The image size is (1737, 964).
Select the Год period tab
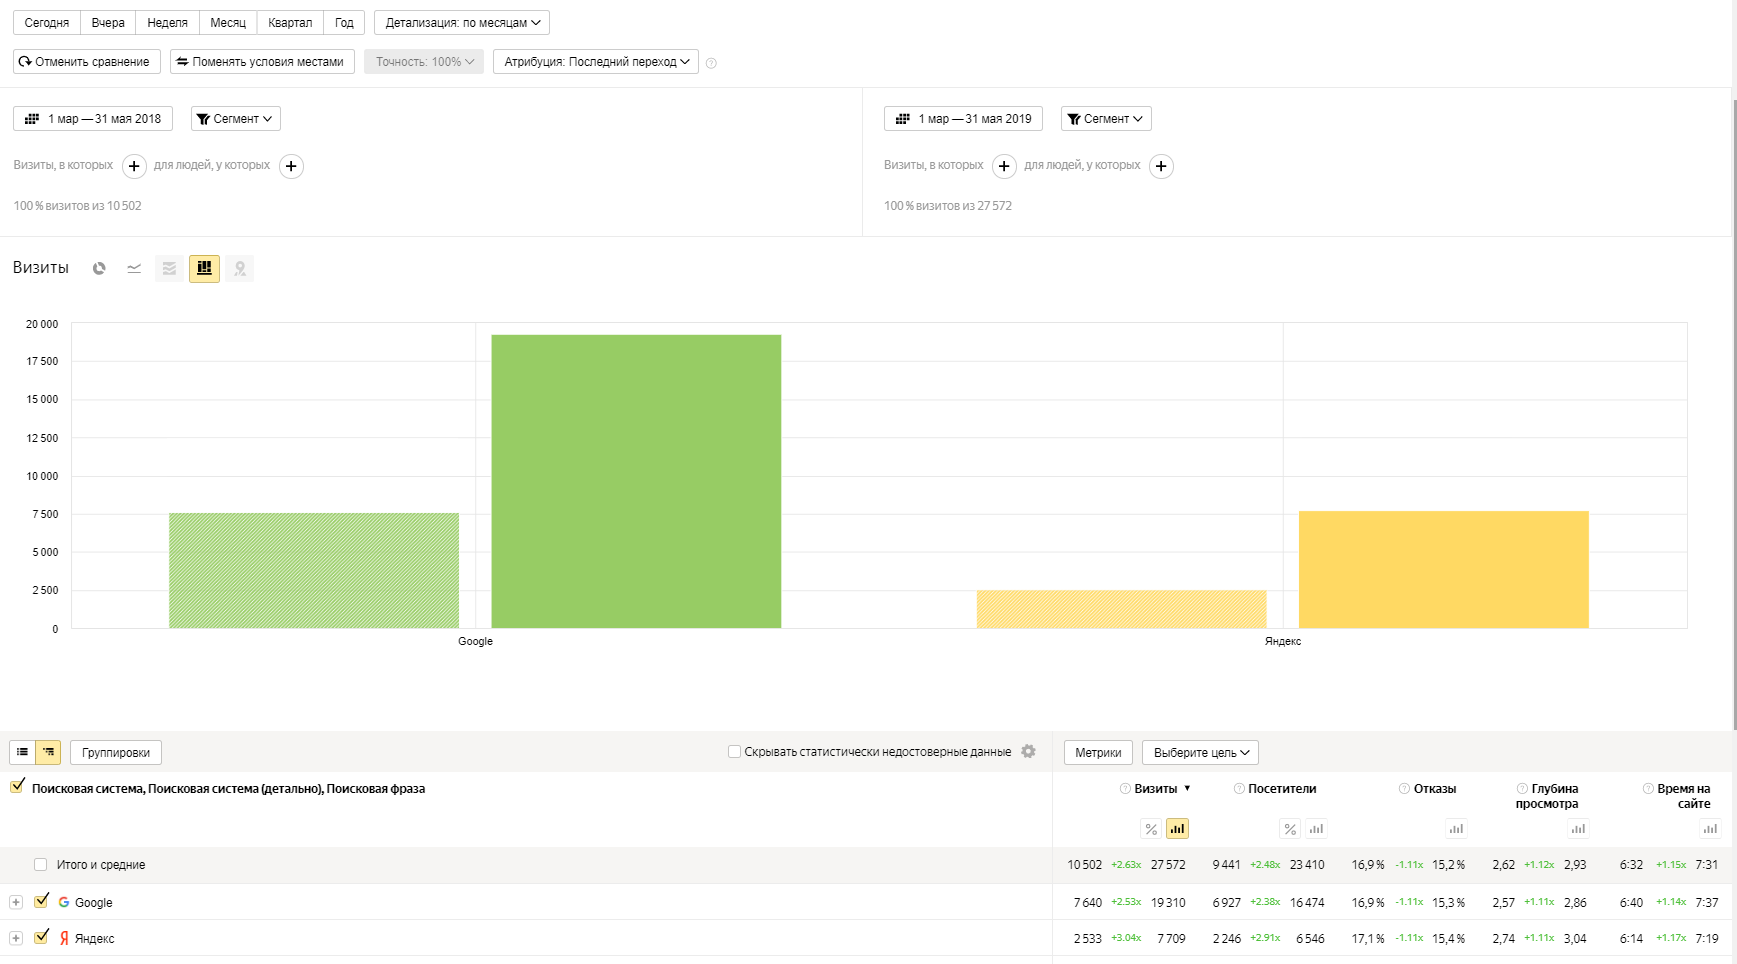click(x=344, y=23)
